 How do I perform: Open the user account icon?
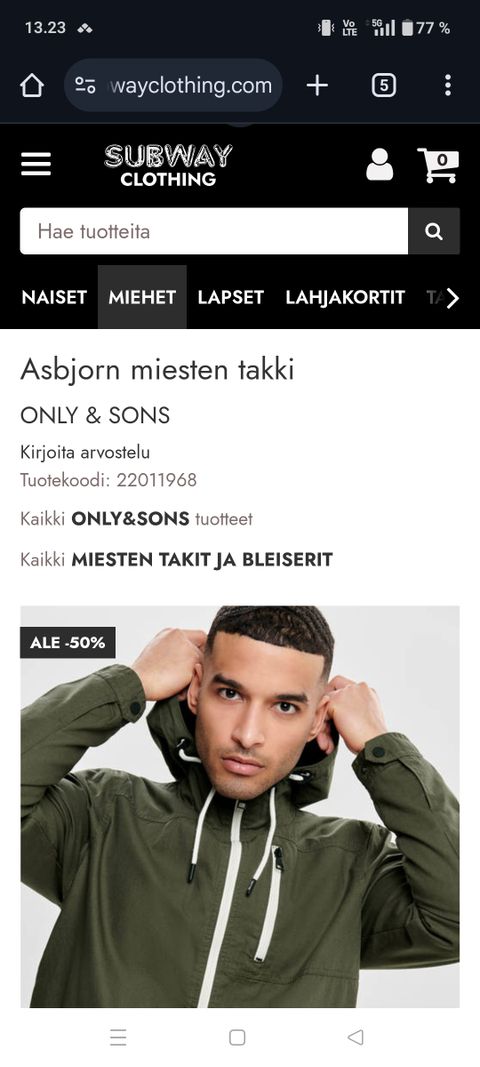(379, 164)
